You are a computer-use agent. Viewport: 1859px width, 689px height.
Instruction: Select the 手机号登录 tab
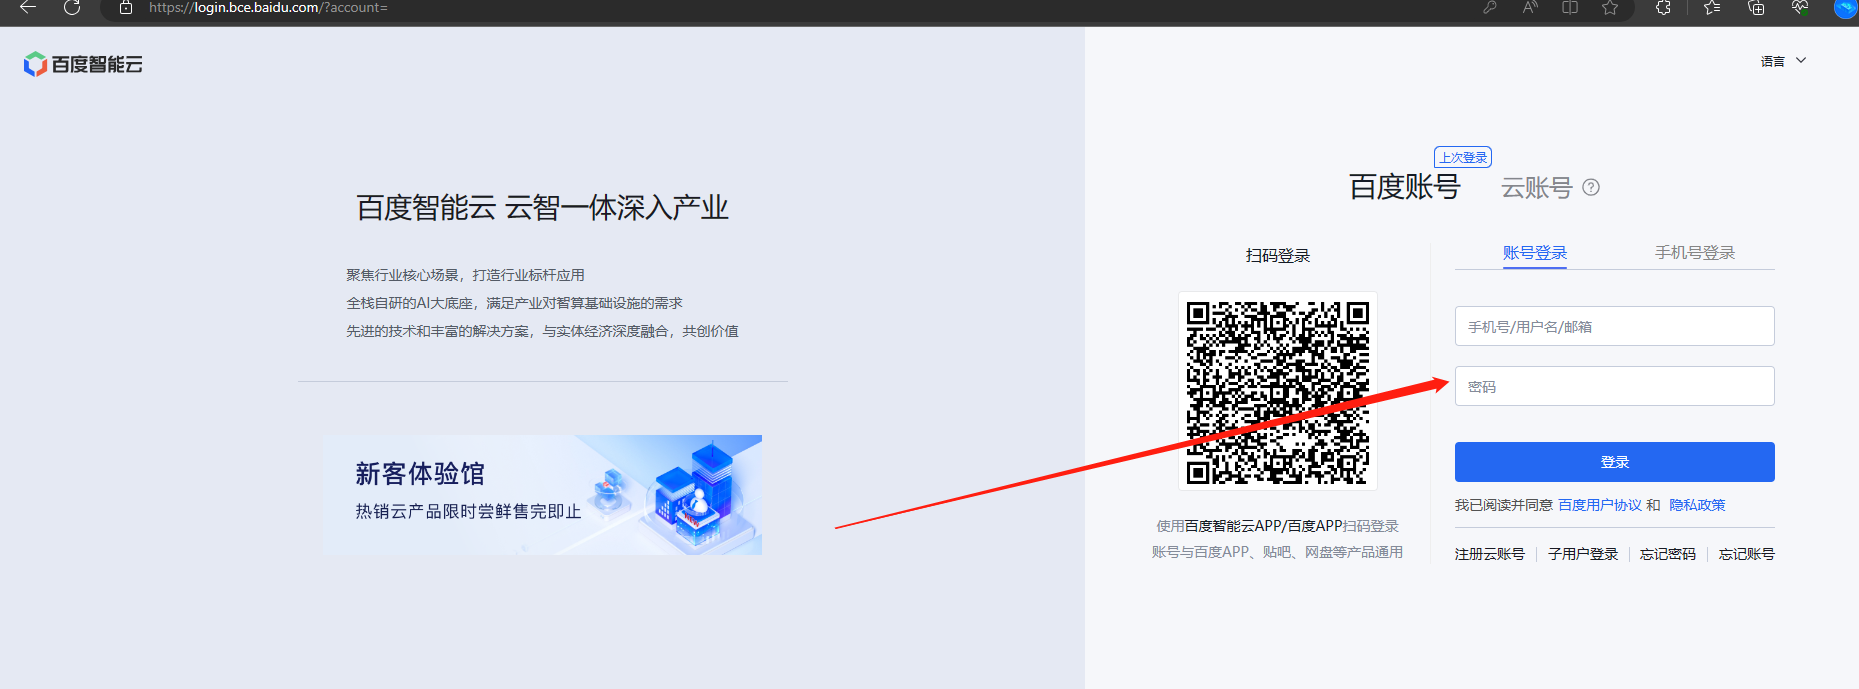pos(1695,253)
